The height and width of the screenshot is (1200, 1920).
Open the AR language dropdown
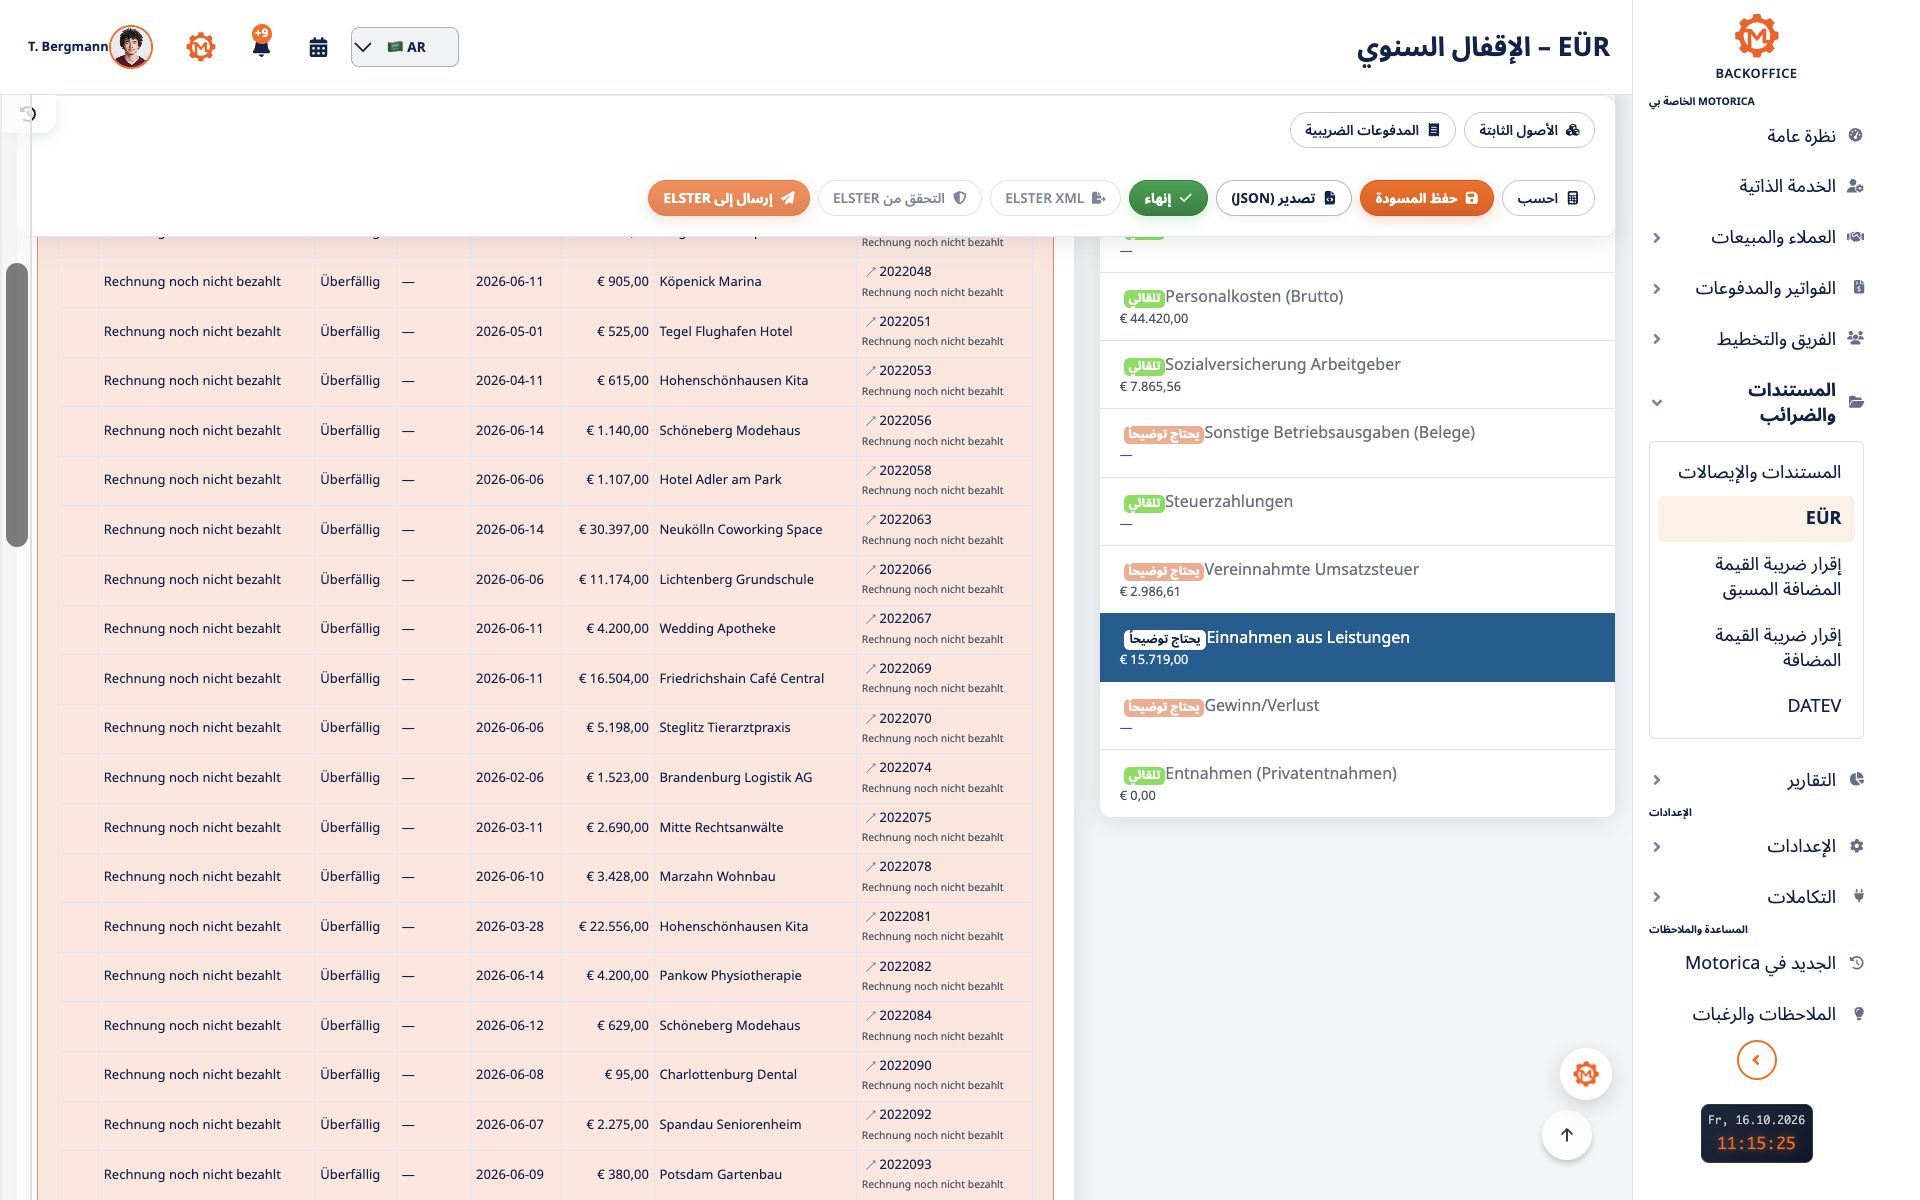tap(405, 47)
